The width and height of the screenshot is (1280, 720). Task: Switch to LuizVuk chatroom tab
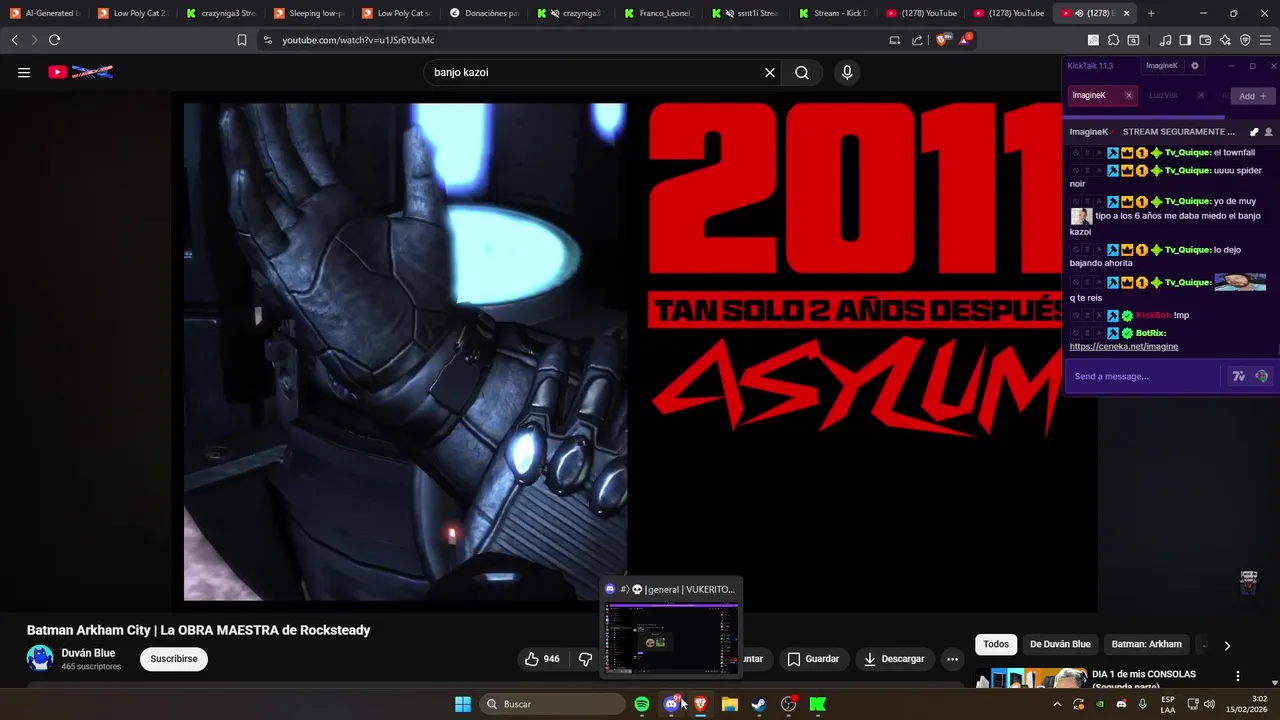coord(1164,95)
